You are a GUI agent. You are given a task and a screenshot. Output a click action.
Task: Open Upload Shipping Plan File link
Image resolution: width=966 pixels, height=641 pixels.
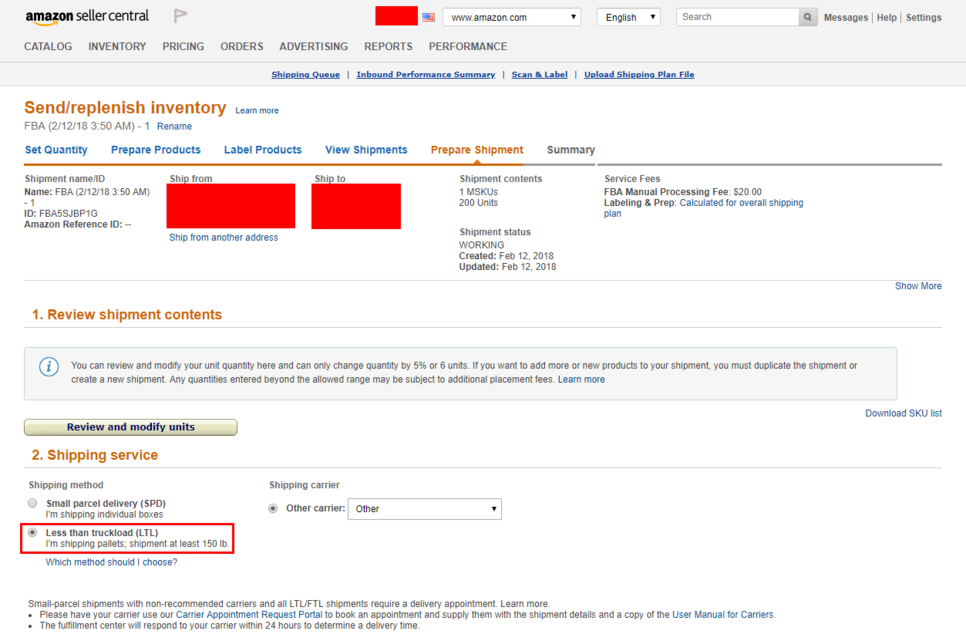[639, 75]
